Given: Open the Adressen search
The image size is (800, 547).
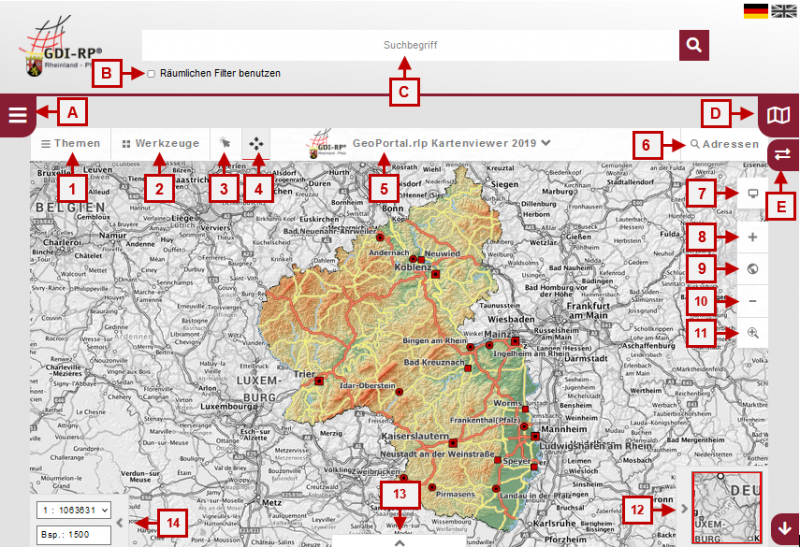Looking at the screenshot, I should tap(725, 144).
